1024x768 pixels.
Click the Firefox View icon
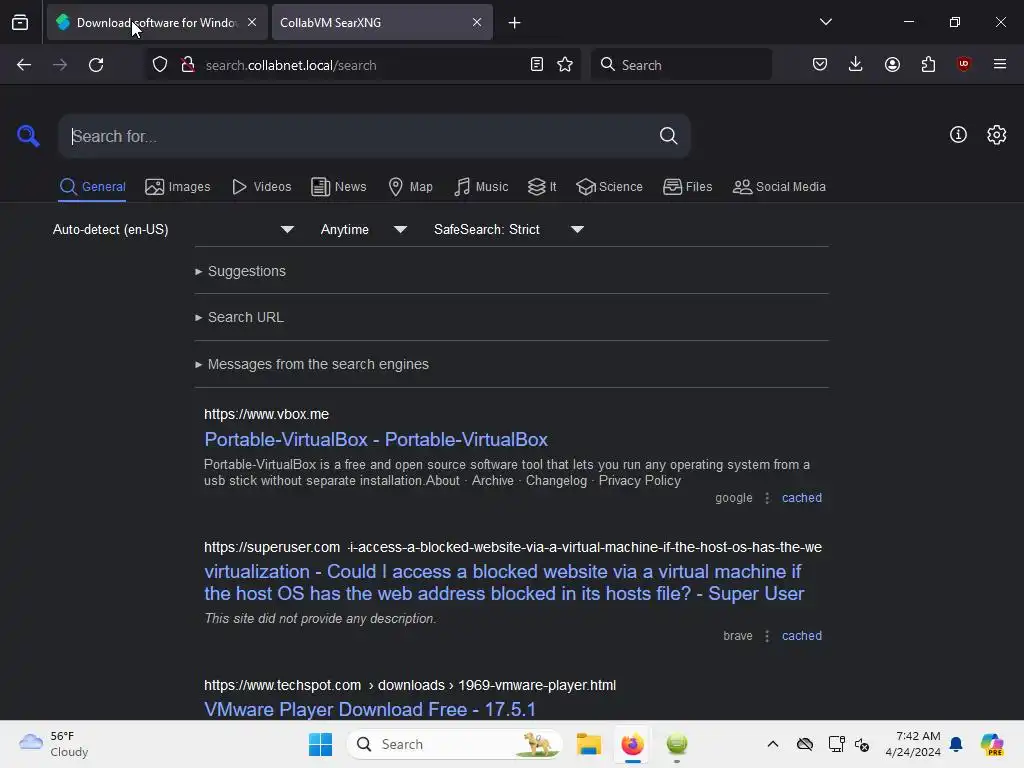(20, 23)
